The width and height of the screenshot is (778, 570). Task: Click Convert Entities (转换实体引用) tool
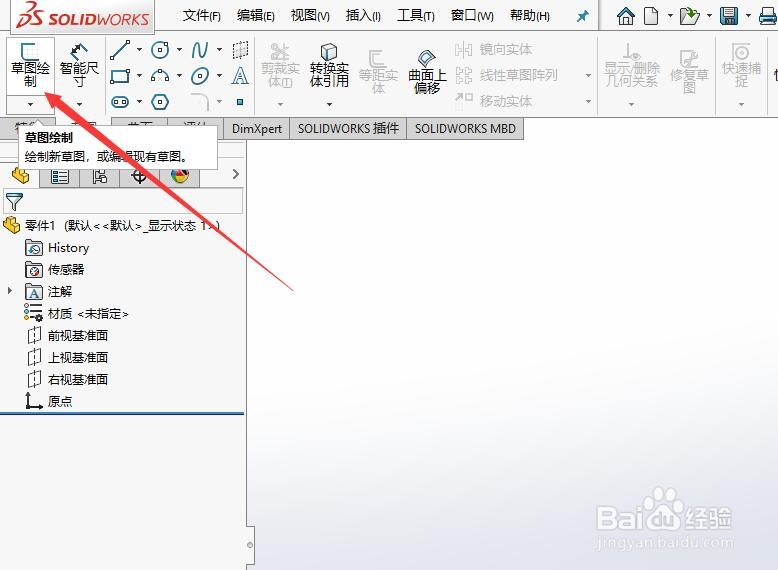coord(329,65)
